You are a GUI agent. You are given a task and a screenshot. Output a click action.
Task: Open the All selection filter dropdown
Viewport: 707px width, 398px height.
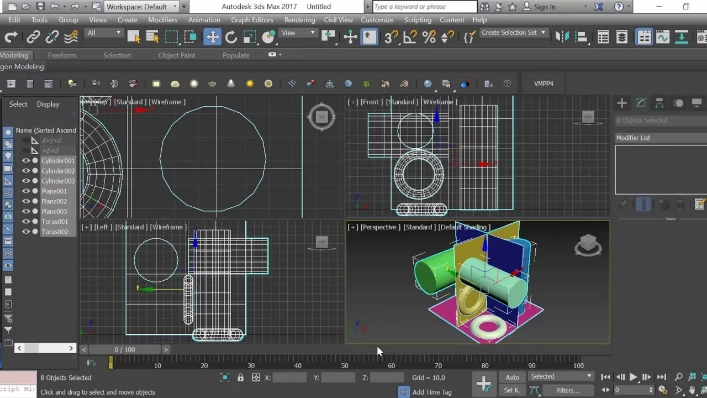[104, 33]
